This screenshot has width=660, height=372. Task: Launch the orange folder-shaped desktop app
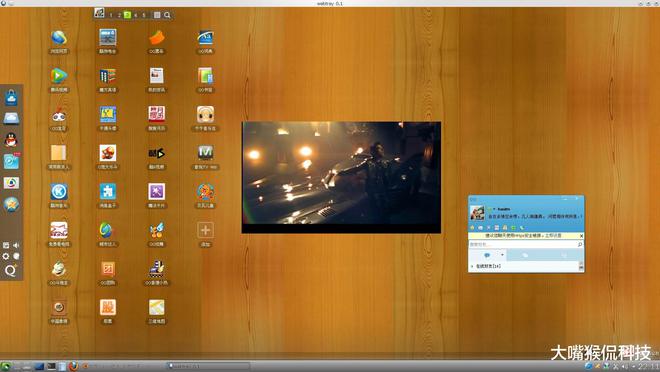157,38
